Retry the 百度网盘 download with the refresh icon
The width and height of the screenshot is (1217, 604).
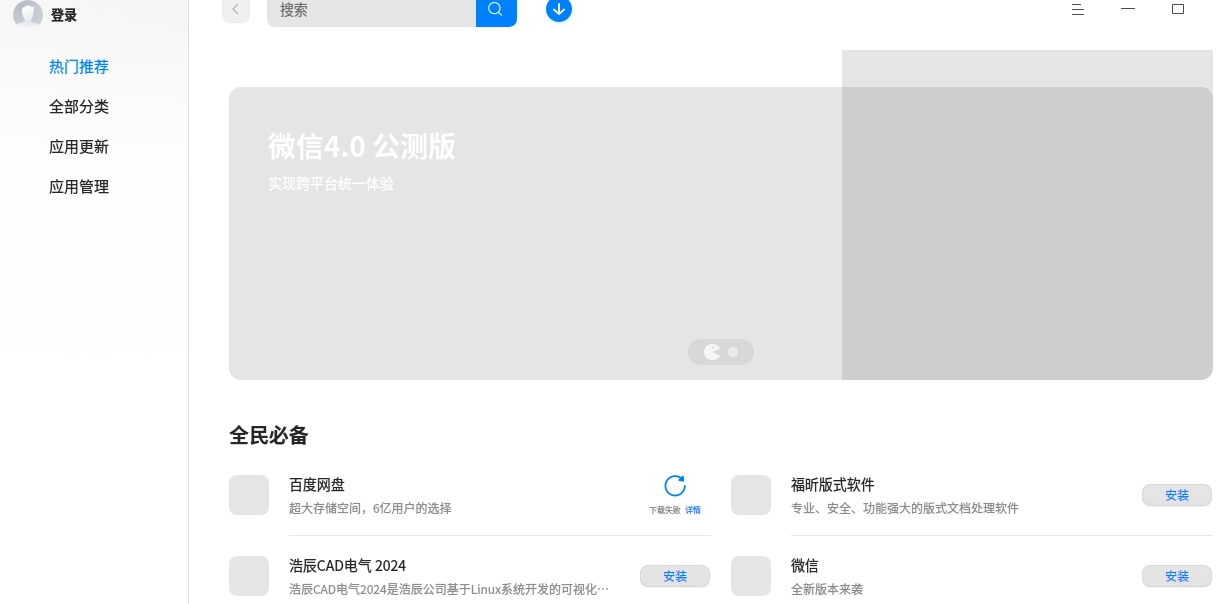point(675,486)
